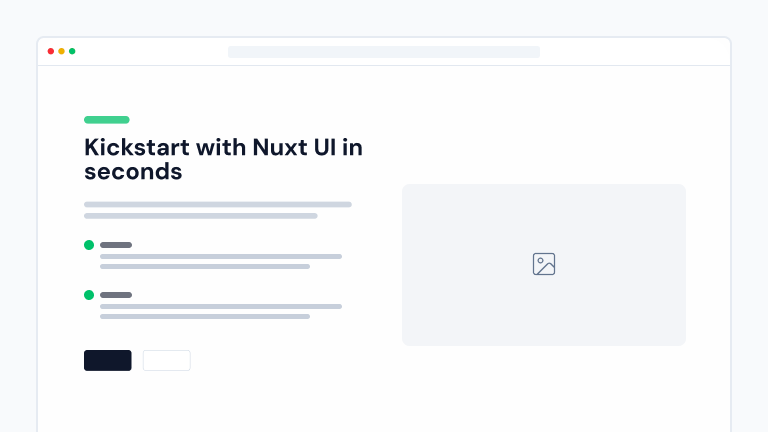Click the "Kickstart with Nuxt UI" headline

223,159
